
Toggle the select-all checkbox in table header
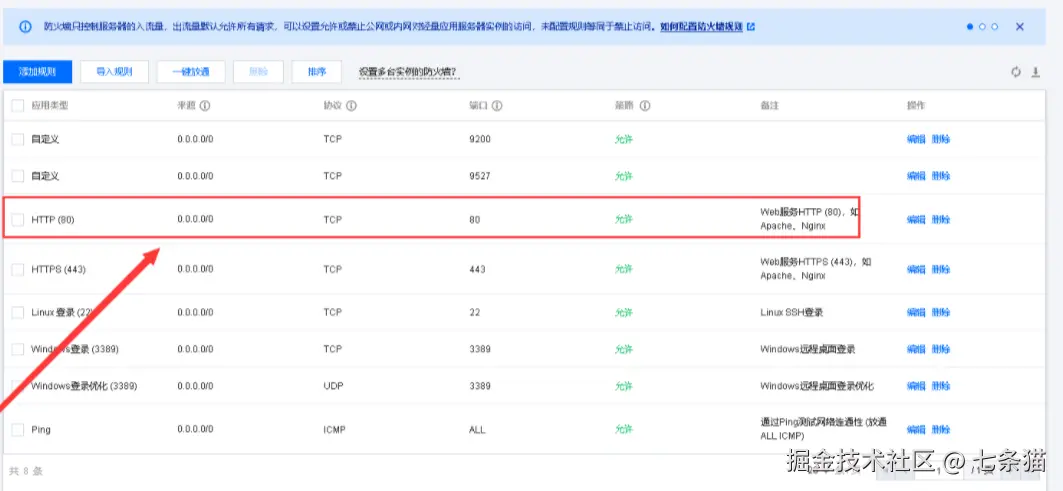[18, 105]
